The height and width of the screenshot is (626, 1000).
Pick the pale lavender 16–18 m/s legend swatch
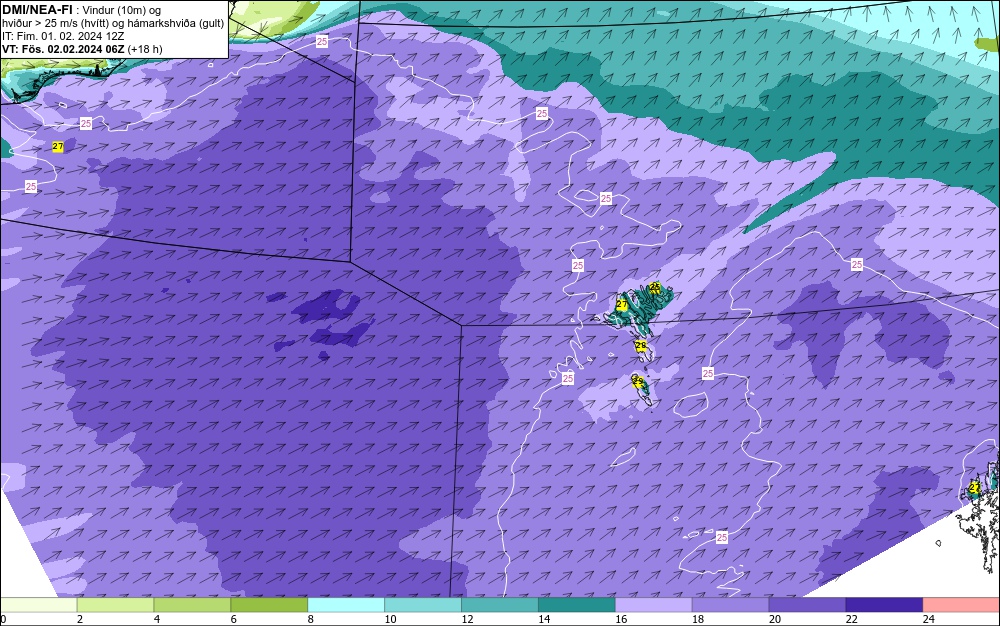click(x=654, y=605)
